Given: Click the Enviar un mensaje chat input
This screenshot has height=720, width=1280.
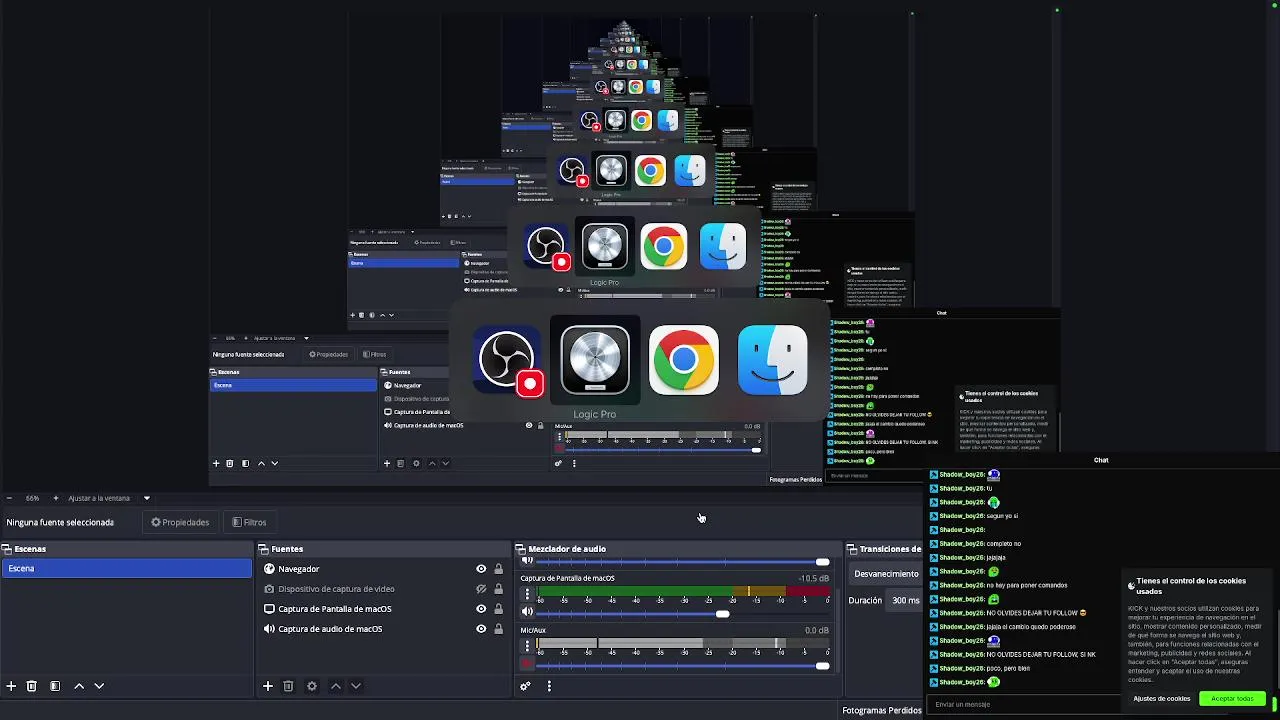Looking at the screenshot, I should pos(1025,704).
